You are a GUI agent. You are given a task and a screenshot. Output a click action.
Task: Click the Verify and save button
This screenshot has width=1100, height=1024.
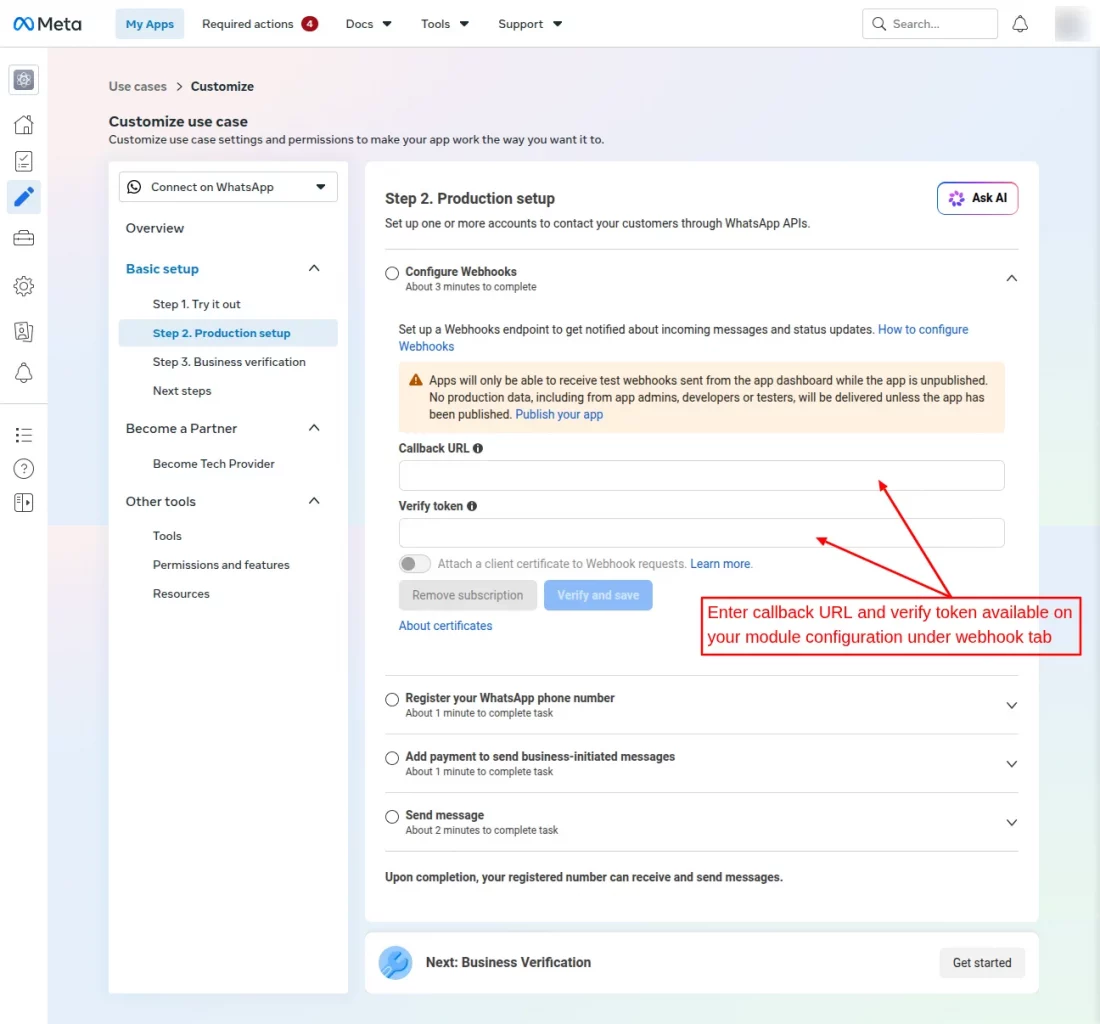[x=598, y=595]
